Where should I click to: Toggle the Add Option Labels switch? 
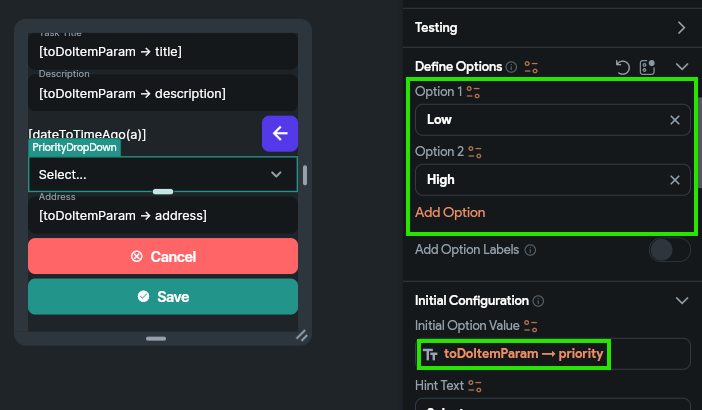point(669,250)
